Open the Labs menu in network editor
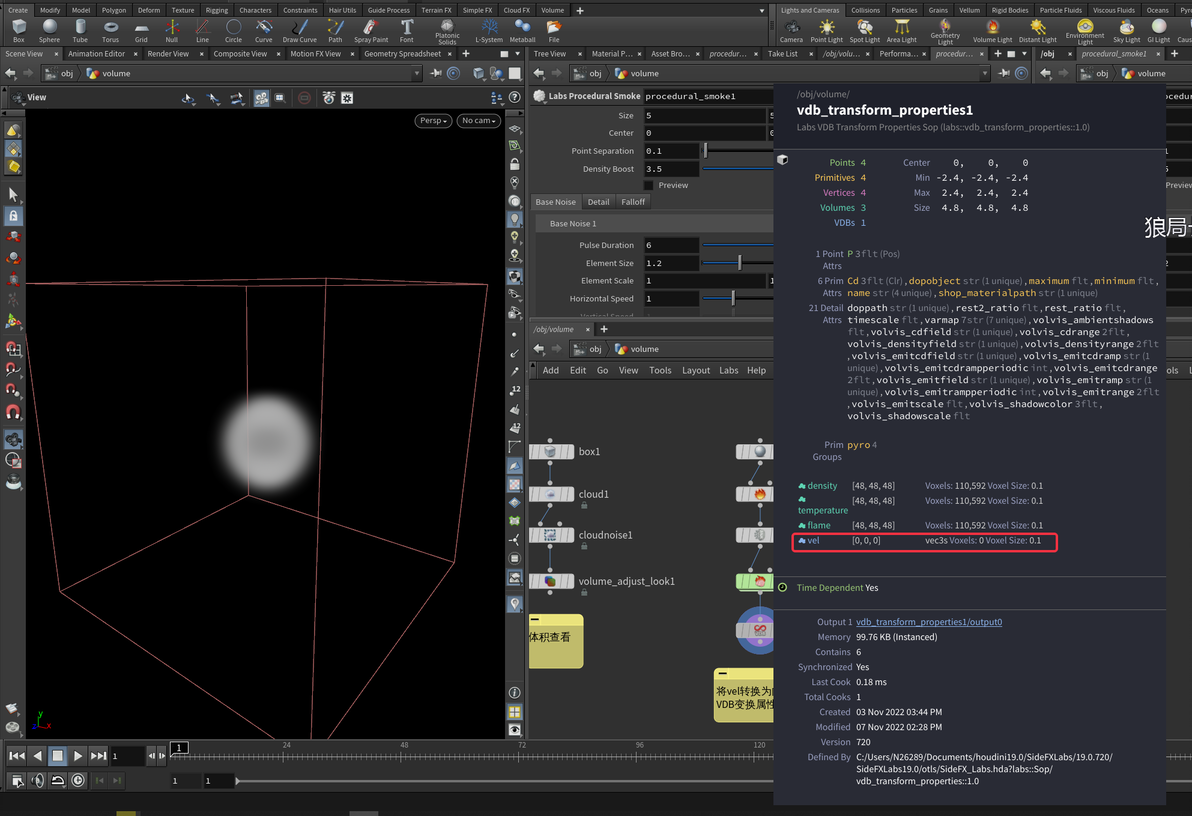 coord(729,370)
